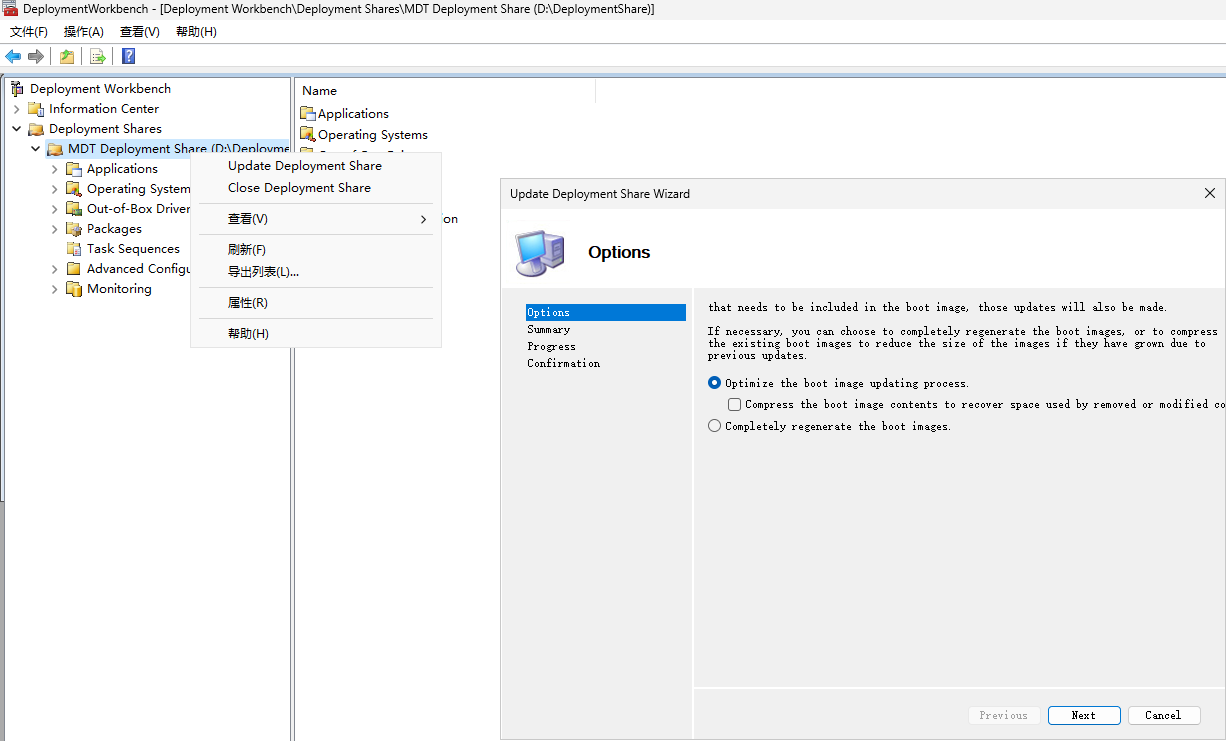Image resolution: width=1226 pixels, height=741 pixels.
Task: Click the blue Back arrow toolbar icon
Action: 13,56
